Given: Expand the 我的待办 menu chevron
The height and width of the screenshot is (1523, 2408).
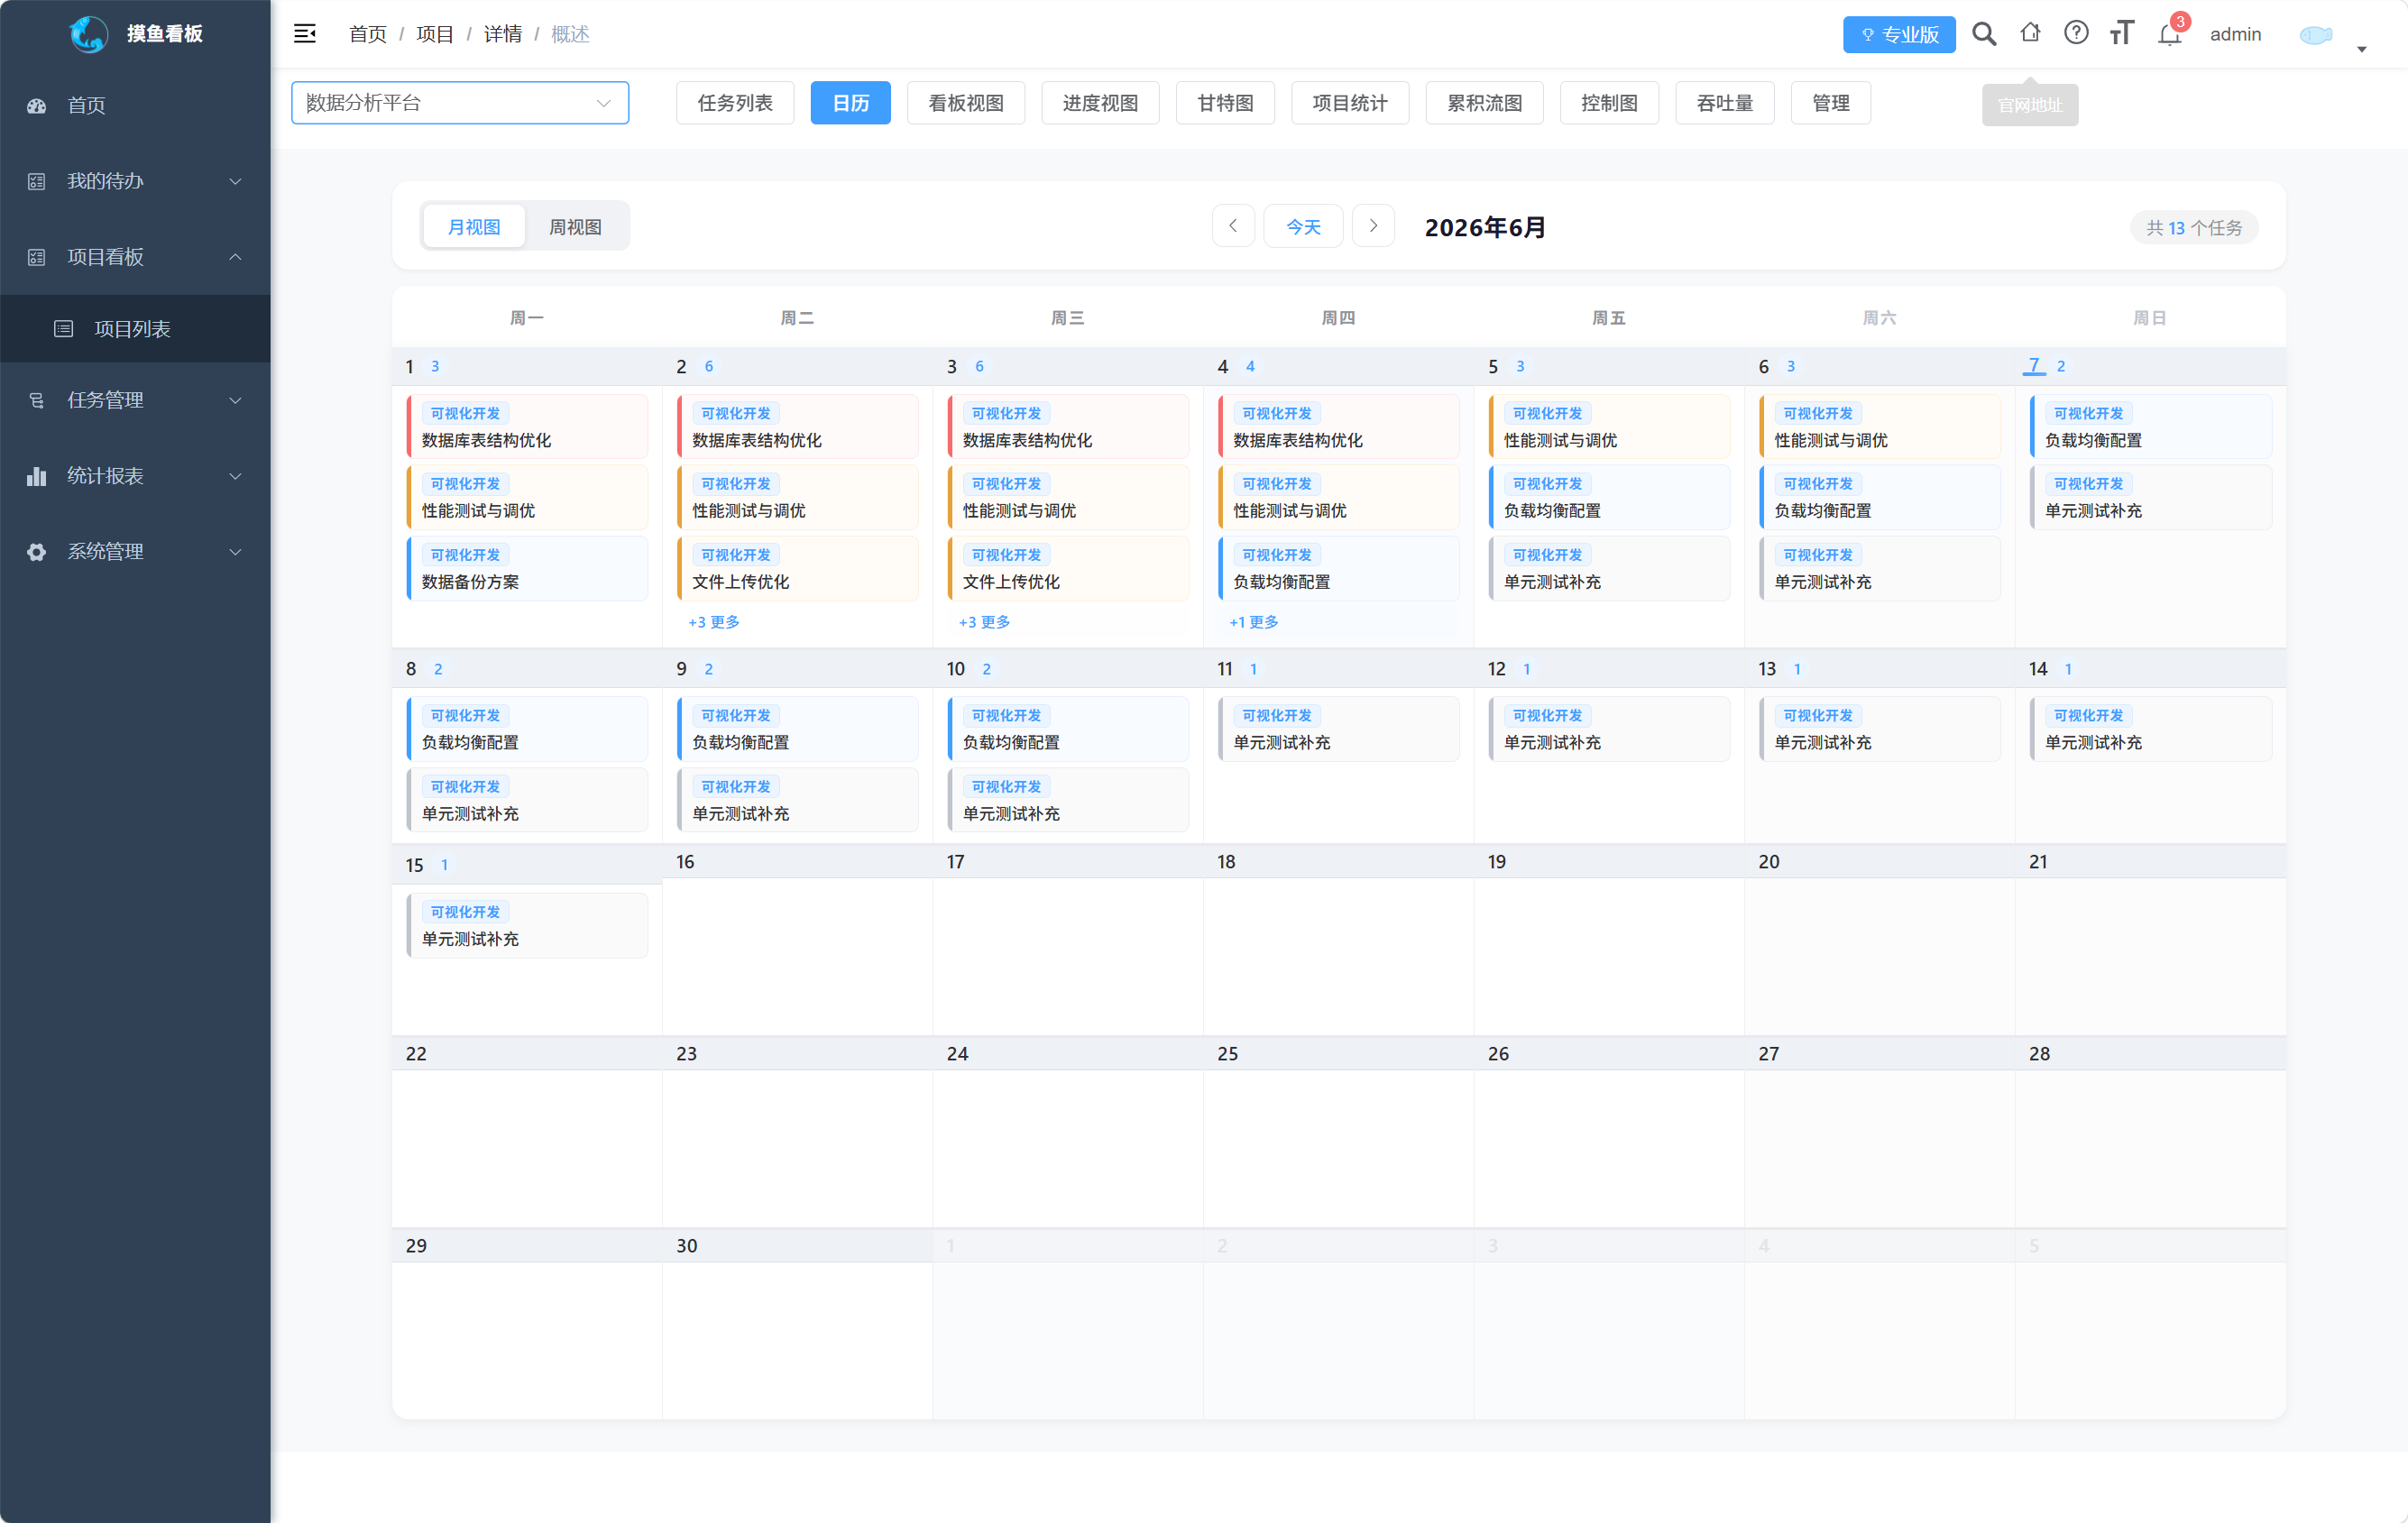Looking at the screenshot, I should [x=236, y=181].
